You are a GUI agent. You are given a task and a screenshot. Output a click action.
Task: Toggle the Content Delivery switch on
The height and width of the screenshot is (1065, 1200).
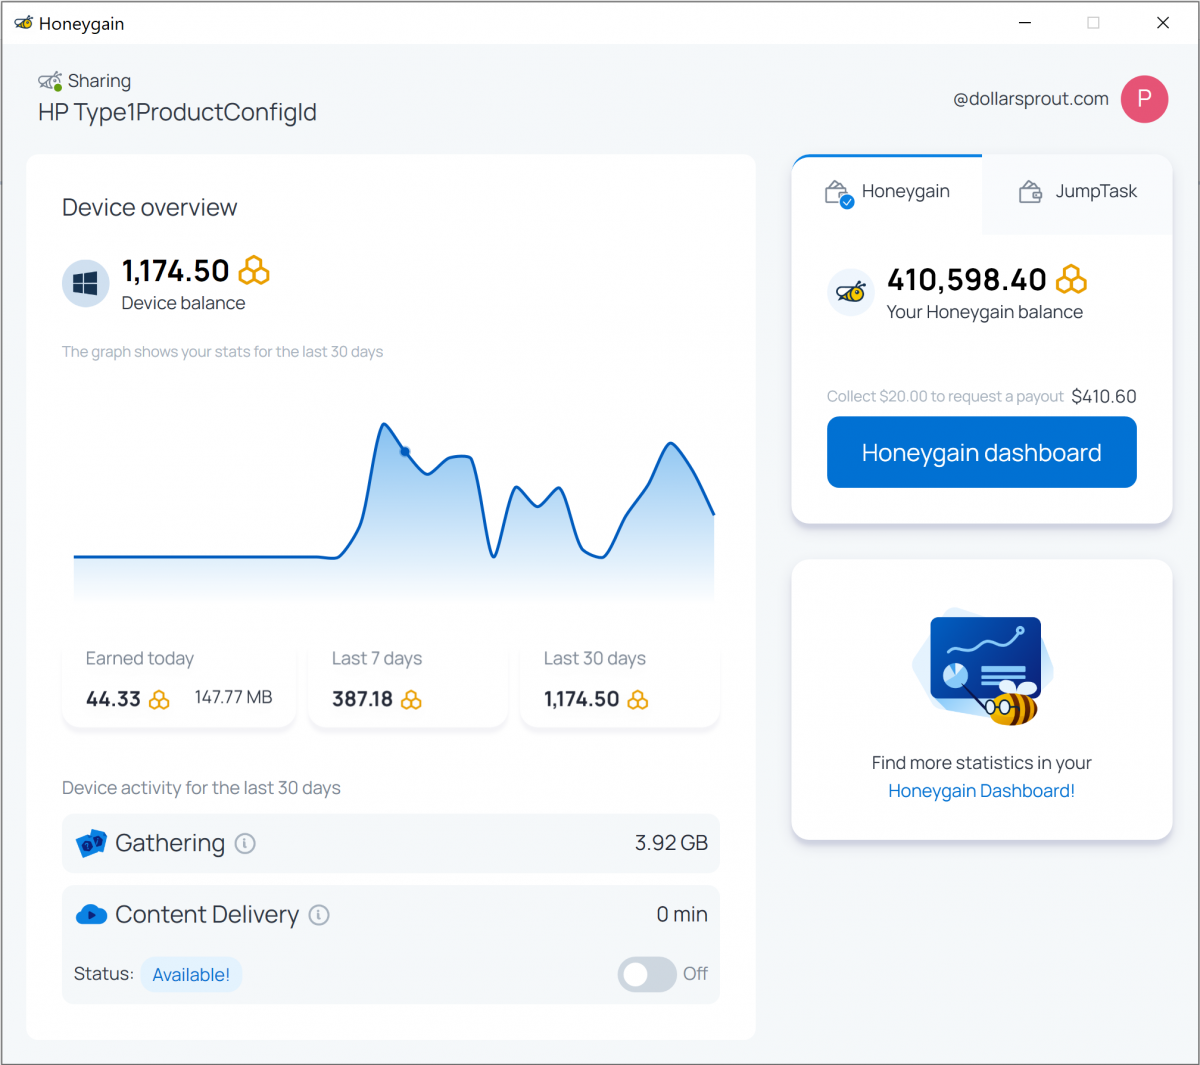click(647, 974)
